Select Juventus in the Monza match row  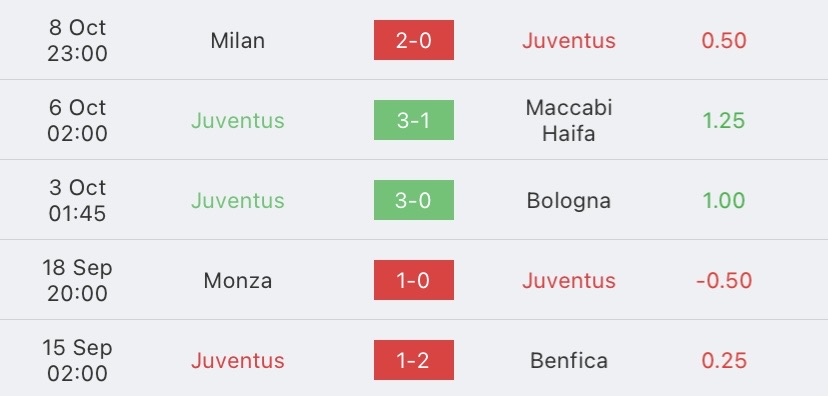point(569,280)
